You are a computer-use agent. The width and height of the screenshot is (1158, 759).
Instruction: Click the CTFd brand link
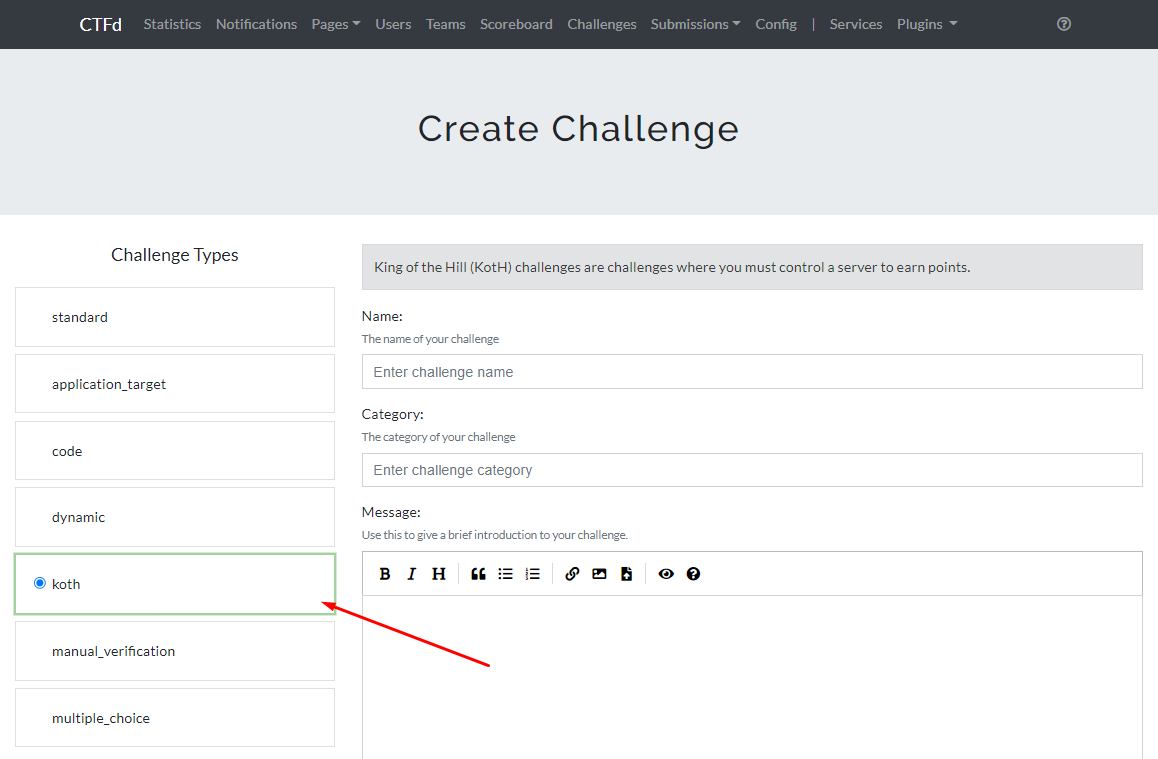(100, 24)
